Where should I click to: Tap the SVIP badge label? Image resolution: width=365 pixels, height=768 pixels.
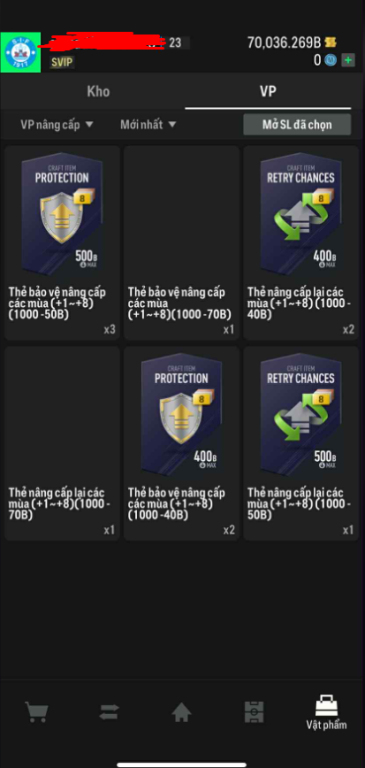click(62, 63)
